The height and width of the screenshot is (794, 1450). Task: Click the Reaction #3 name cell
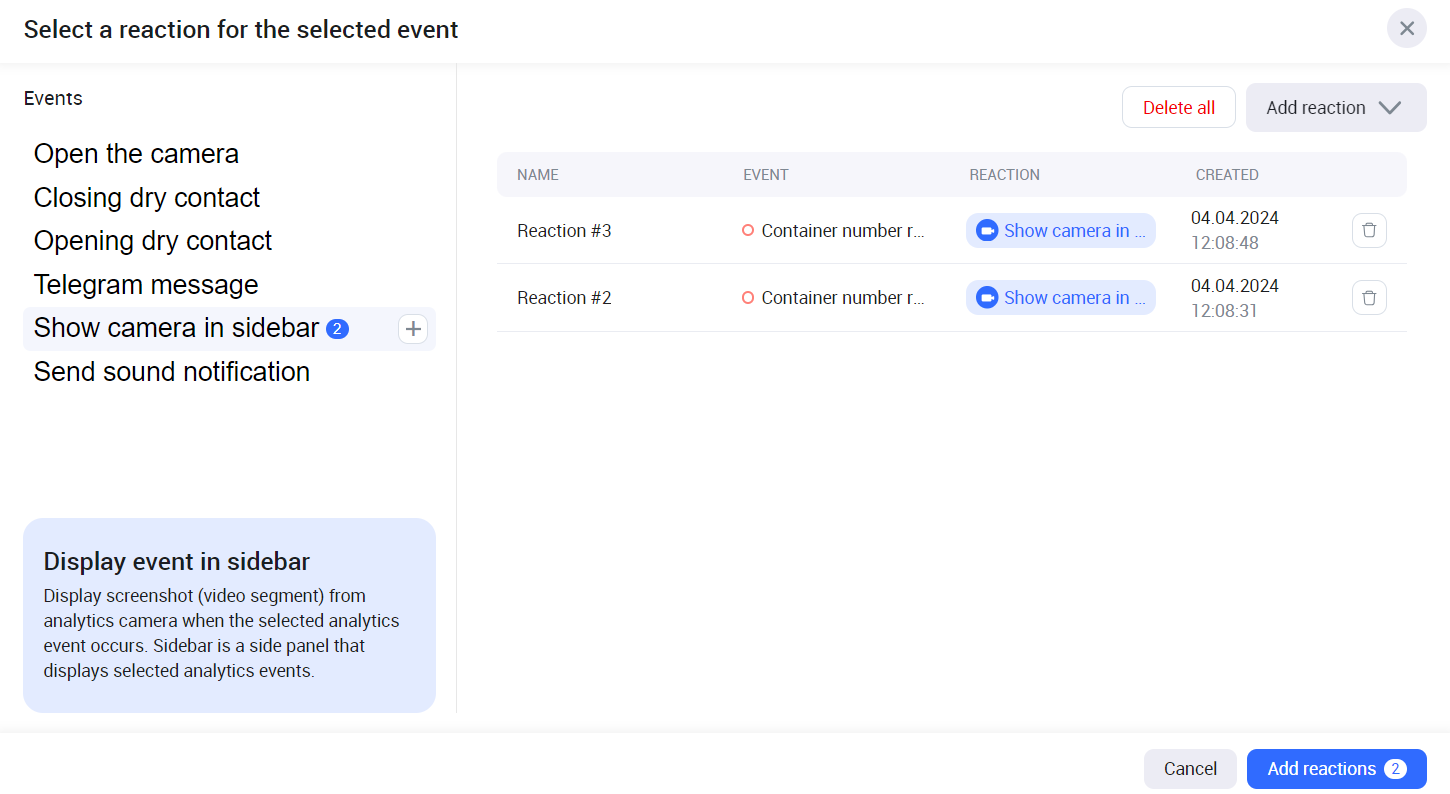pyautogui.click(x=564, y=231)
